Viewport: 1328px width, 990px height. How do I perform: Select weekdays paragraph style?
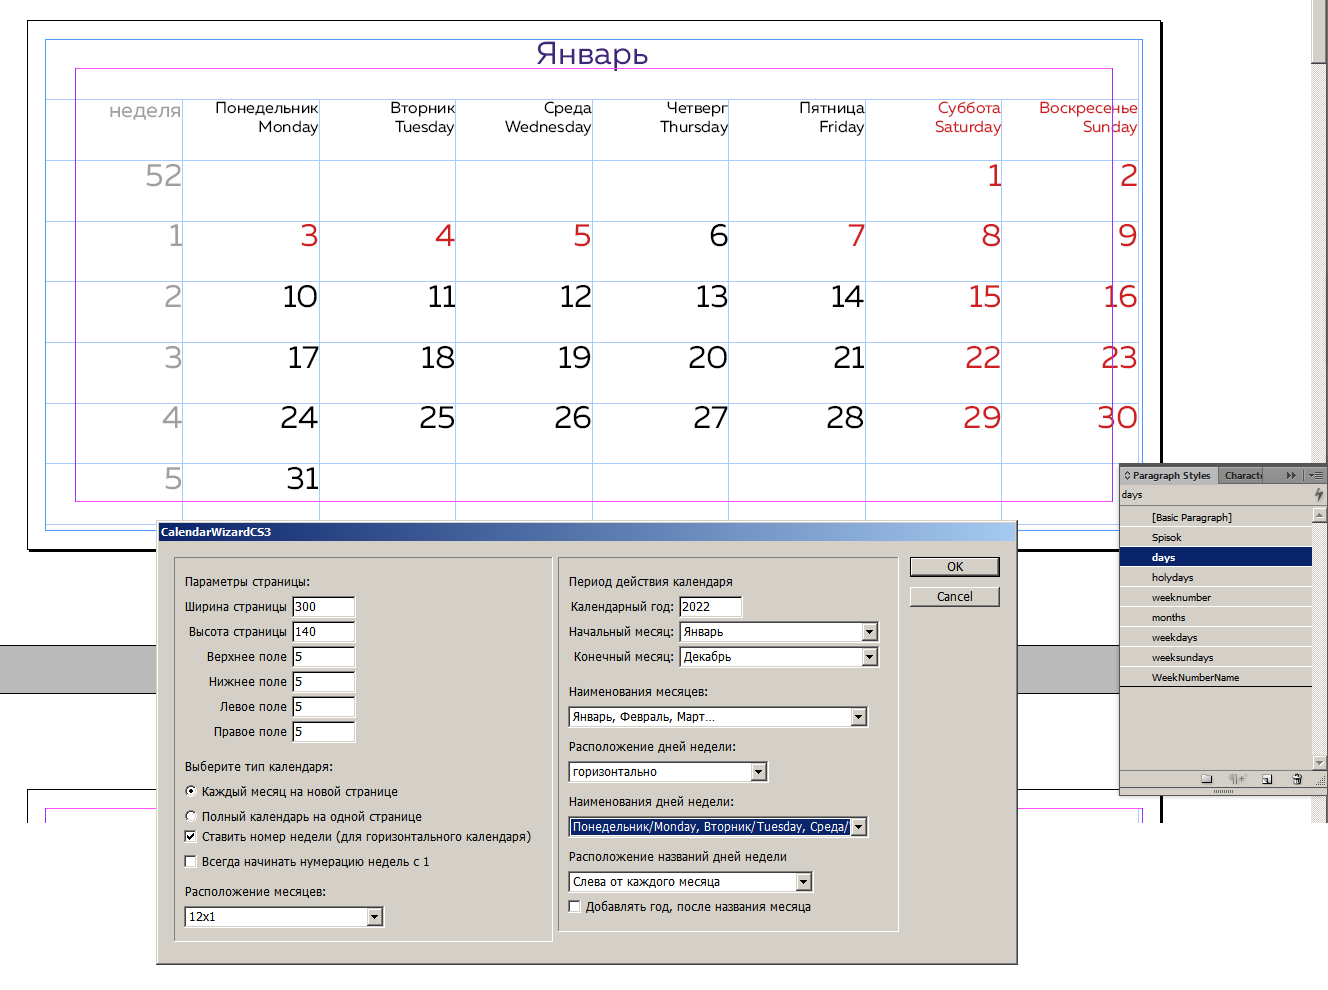tap(1216, 637)
